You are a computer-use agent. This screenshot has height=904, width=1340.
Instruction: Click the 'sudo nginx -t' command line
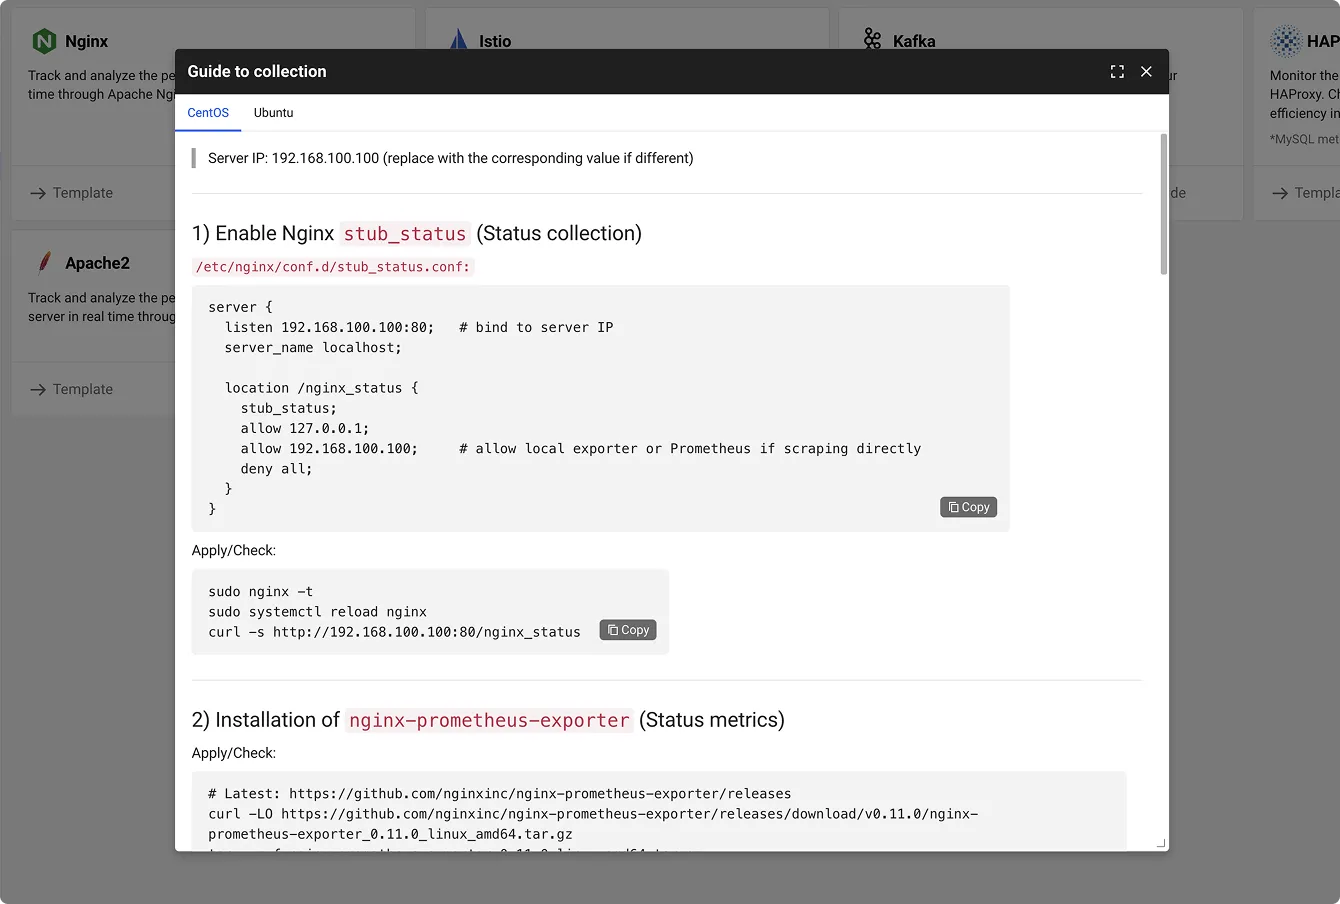point(260,592)
